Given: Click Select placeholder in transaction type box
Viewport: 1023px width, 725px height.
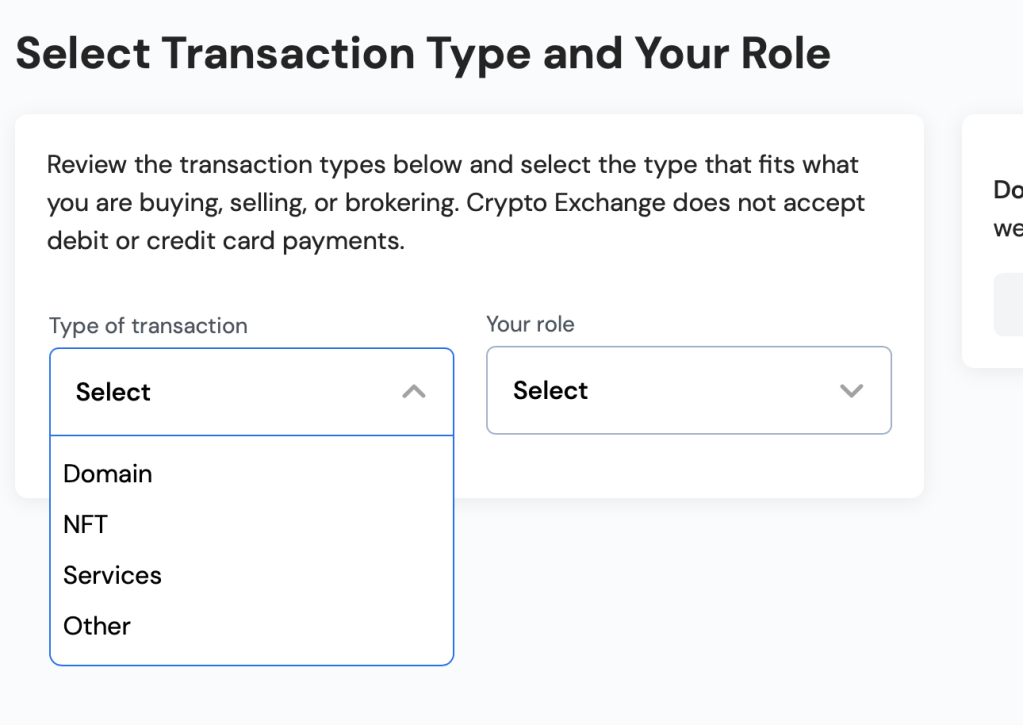Looking at the screenshot, I should [113, 392].
